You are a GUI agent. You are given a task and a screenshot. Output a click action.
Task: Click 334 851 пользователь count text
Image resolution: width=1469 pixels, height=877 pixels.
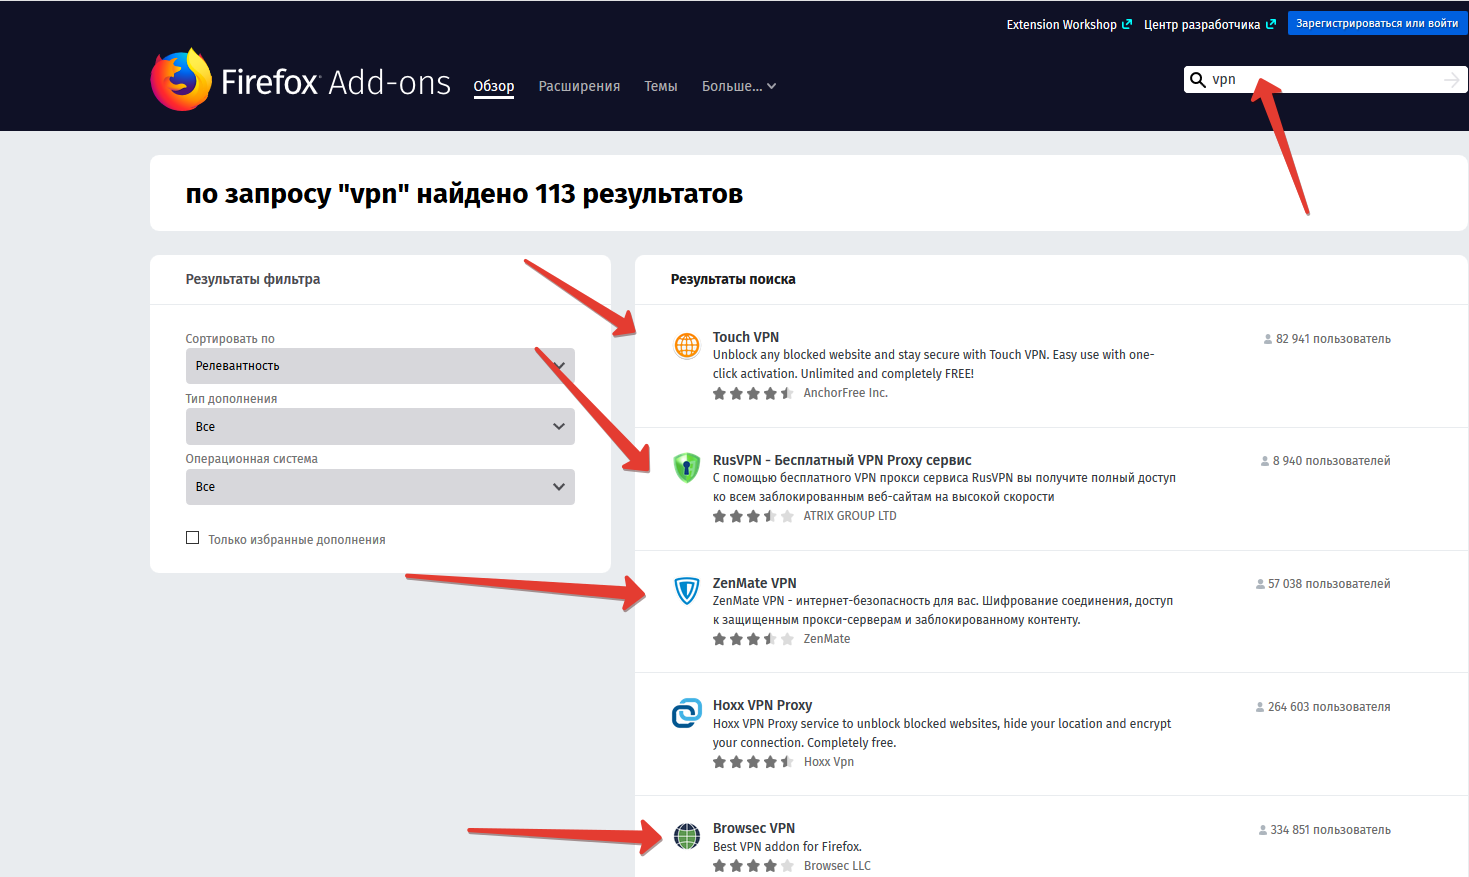pos(1331,830)
